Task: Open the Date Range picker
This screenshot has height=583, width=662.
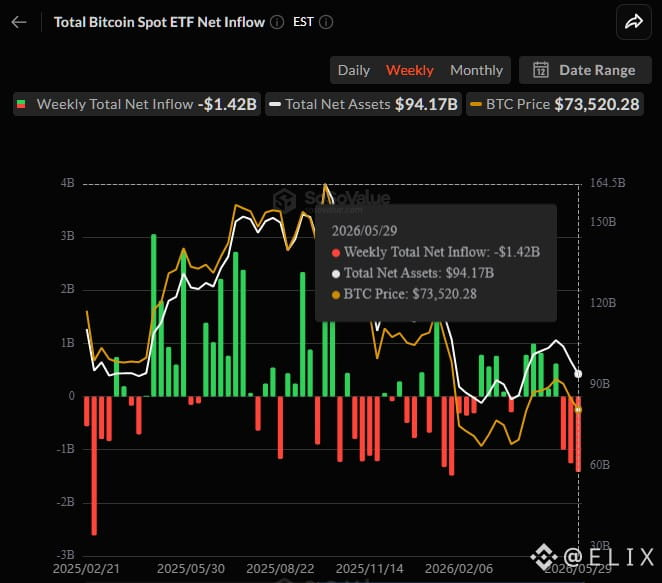Action: coord(585,70)
